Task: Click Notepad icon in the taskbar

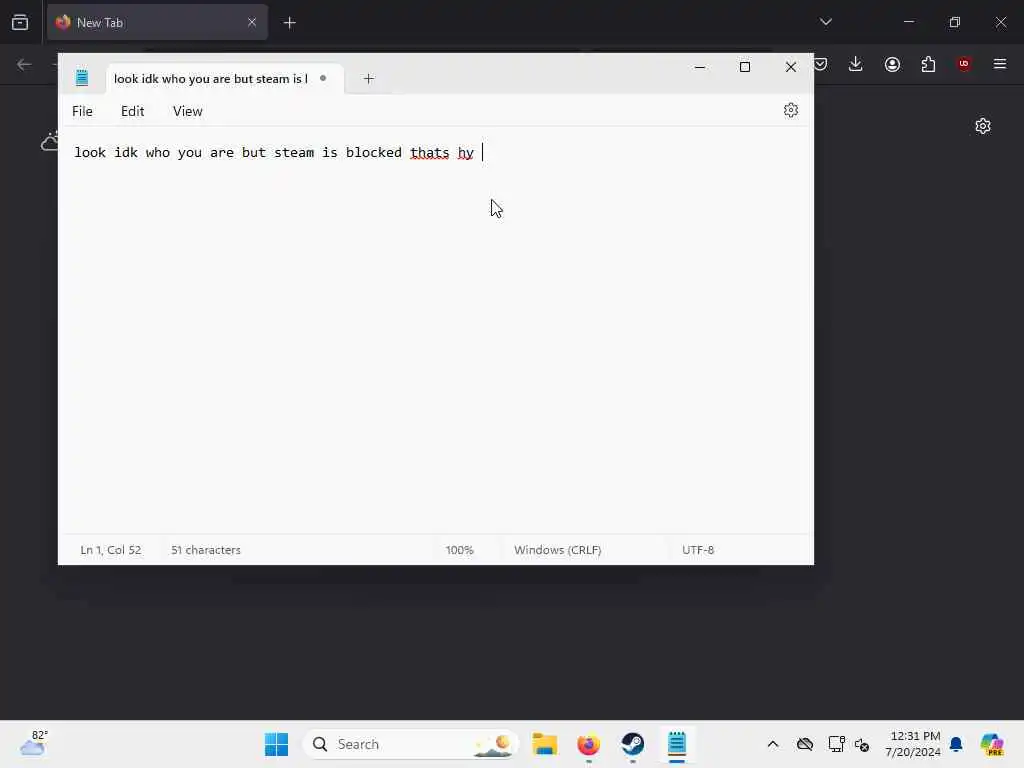Action: click(x=677, y=744)
